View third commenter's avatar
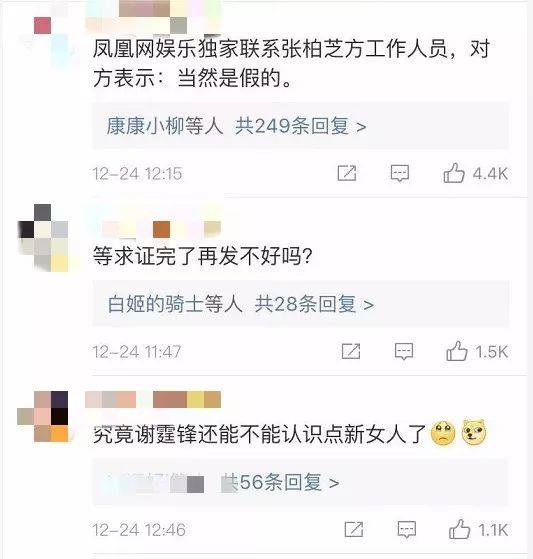Viewport: 533px width, 559px height. (x=43, y=416)
